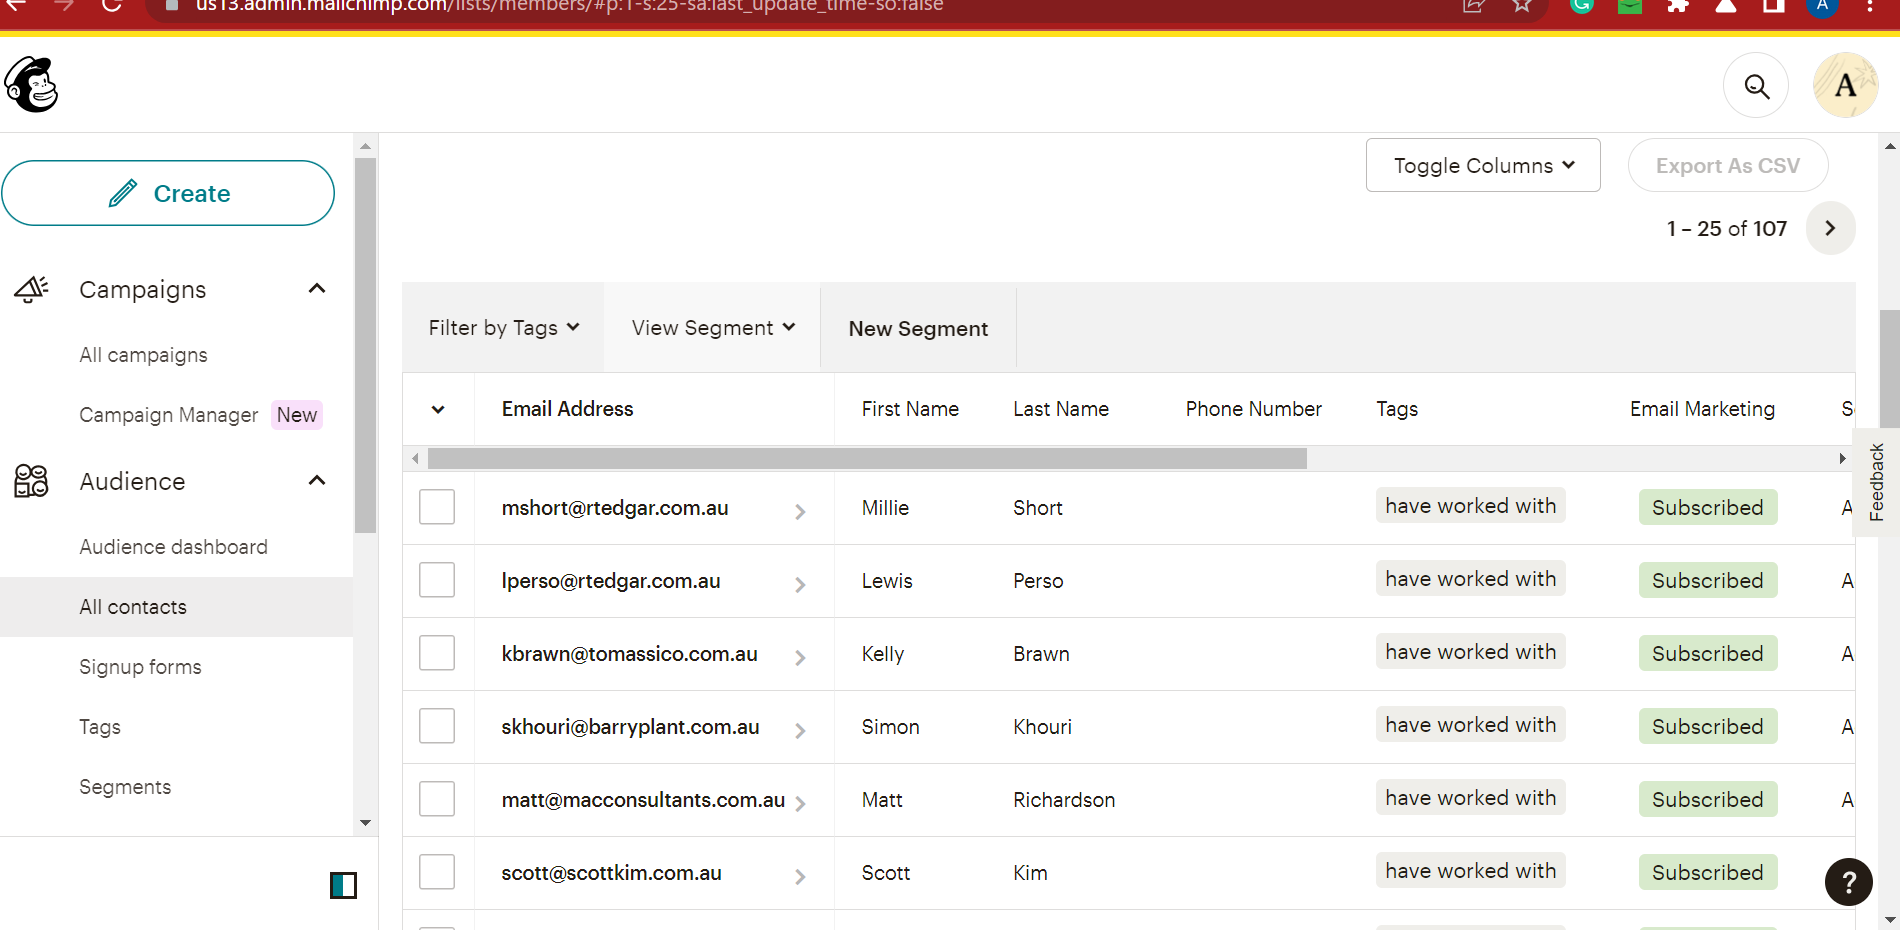Go to Audience dashboard
Screen dimensions: 1900x930
tap(174, 547)
